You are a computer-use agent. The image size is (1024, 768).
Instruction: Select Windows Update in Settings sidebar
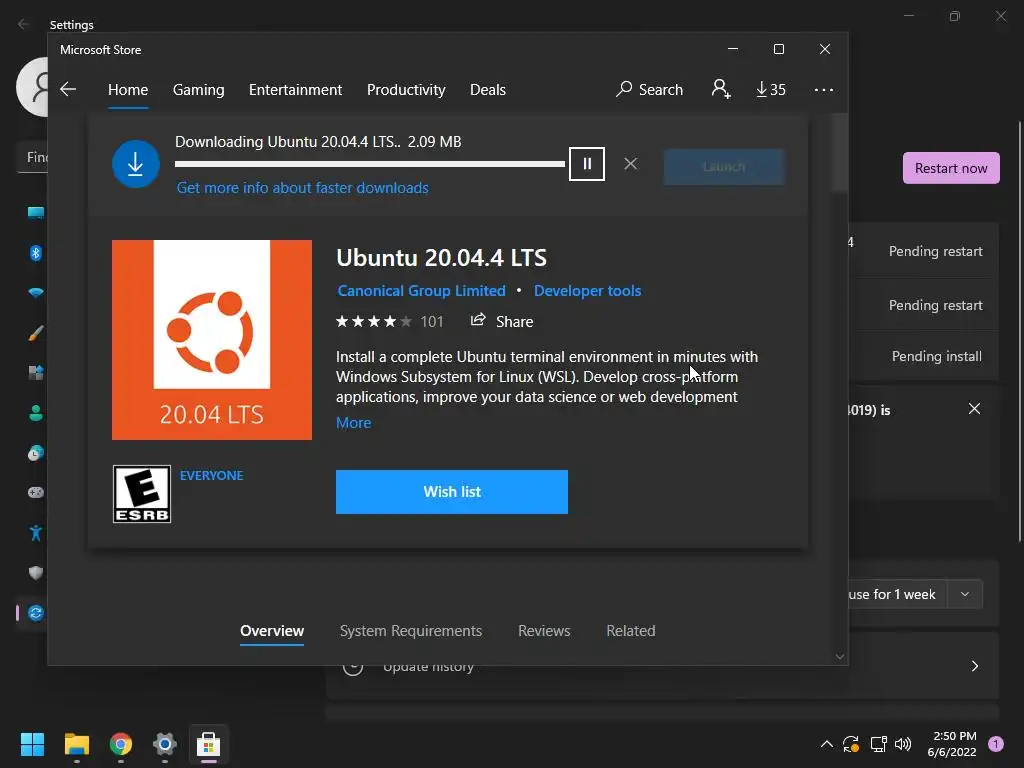point(35,613)
